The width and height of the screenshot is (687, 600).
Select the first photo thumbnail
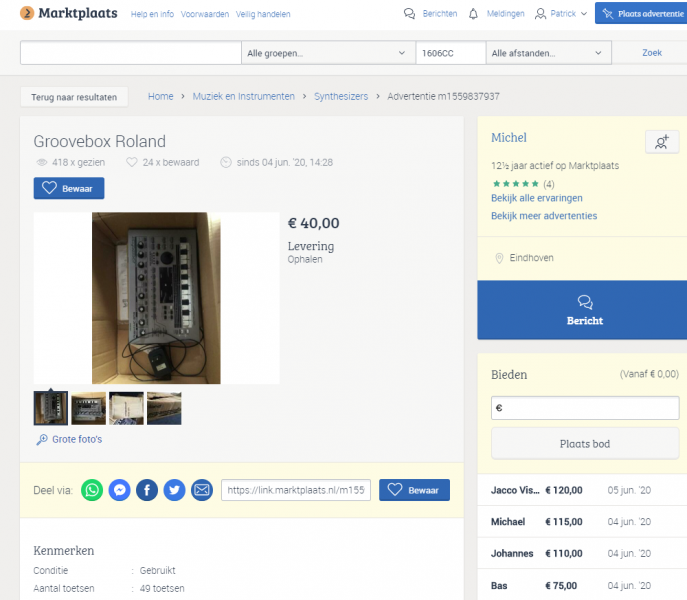tap(51, 408)
